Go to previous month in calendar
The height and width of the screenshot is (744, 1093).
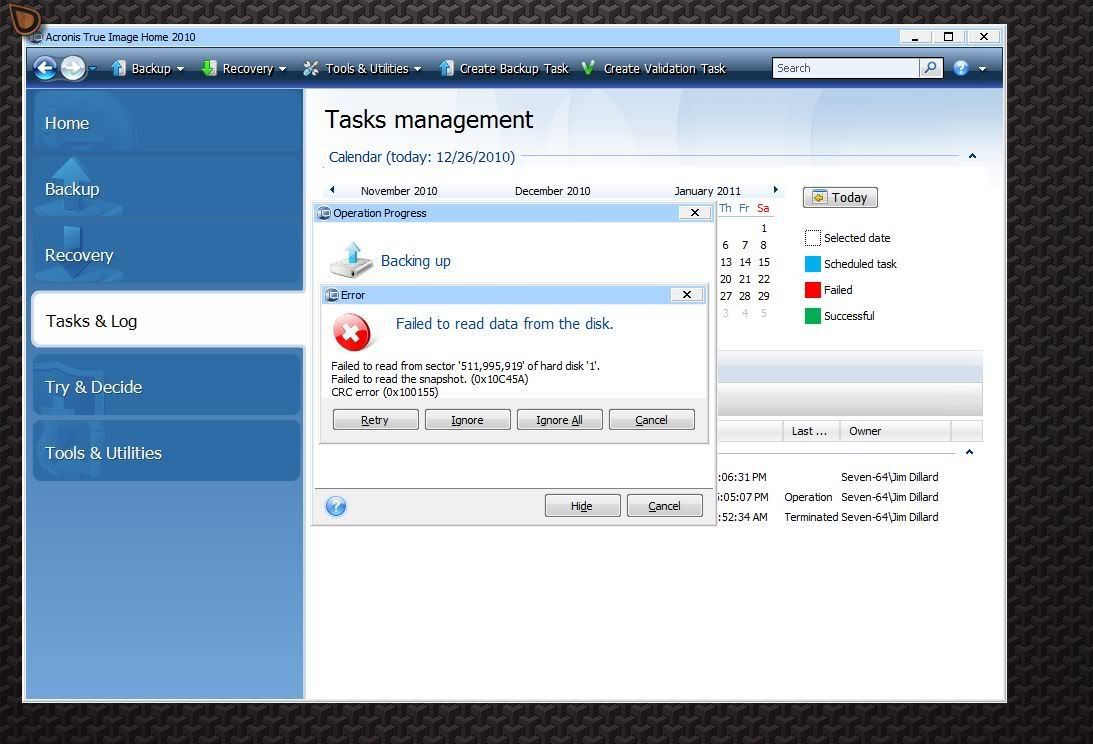333,190
